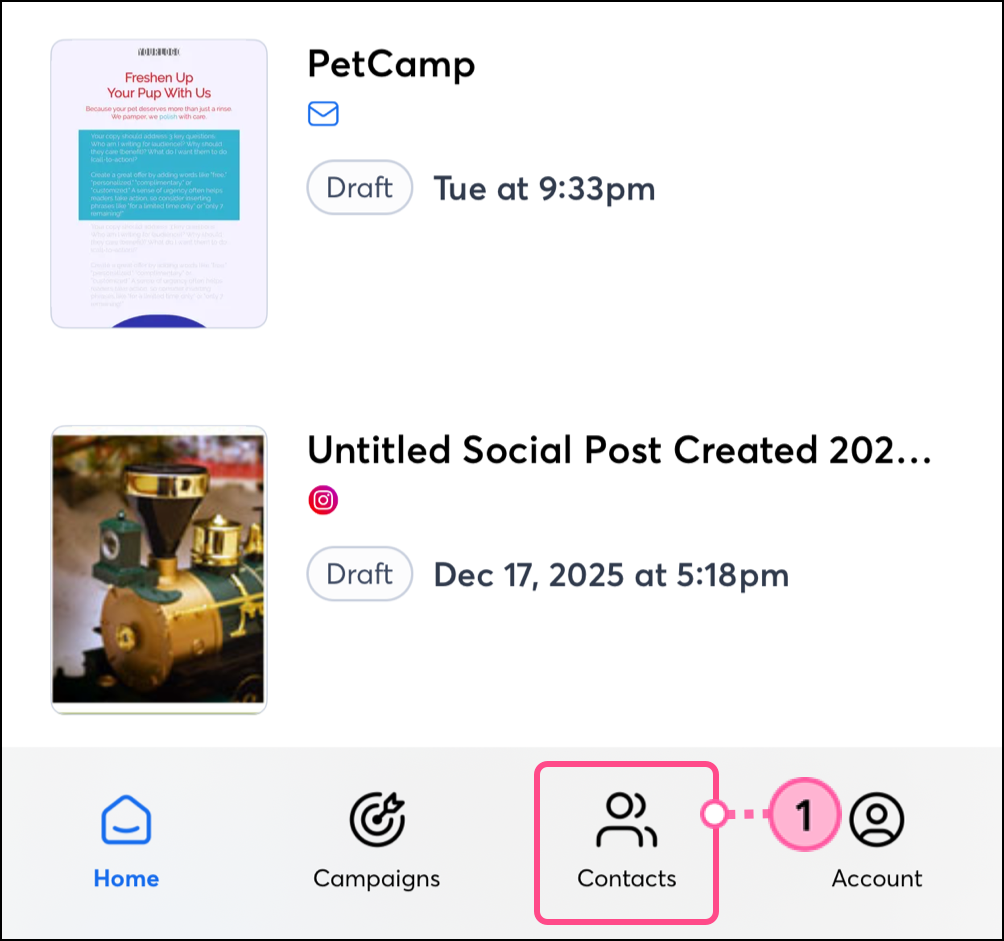Screen dimensions: 1004x941
Task: Click the Dec 17, 2025 timestamp
Action: tap(611, 575)
